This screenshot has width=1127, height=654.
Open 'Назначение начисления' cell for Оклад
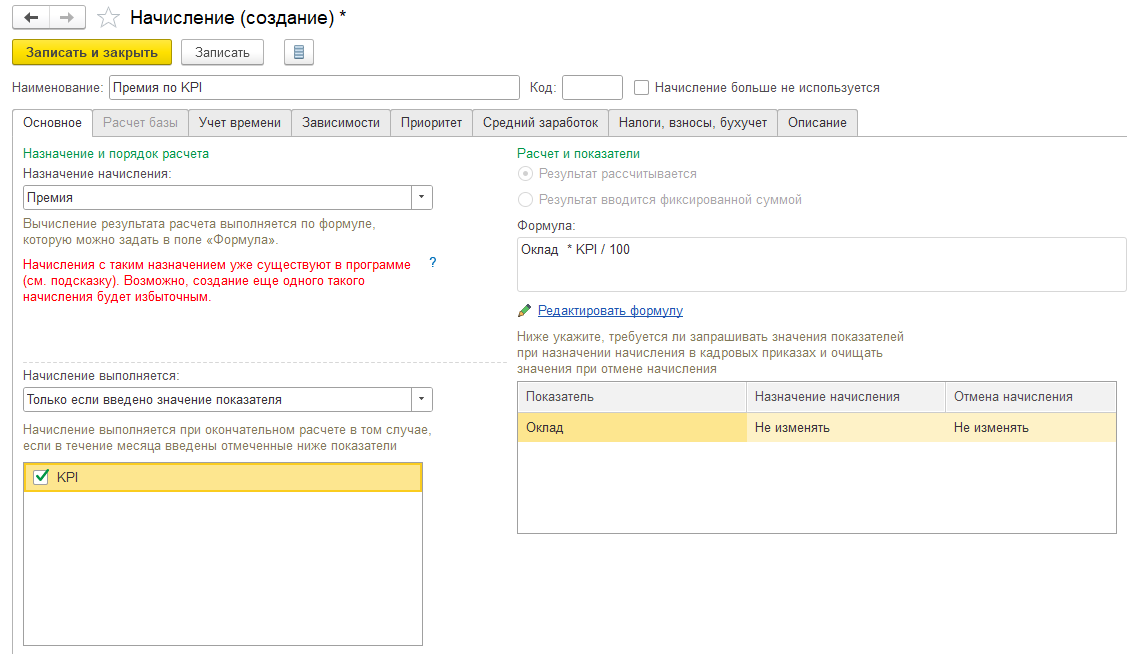(845, 428)
